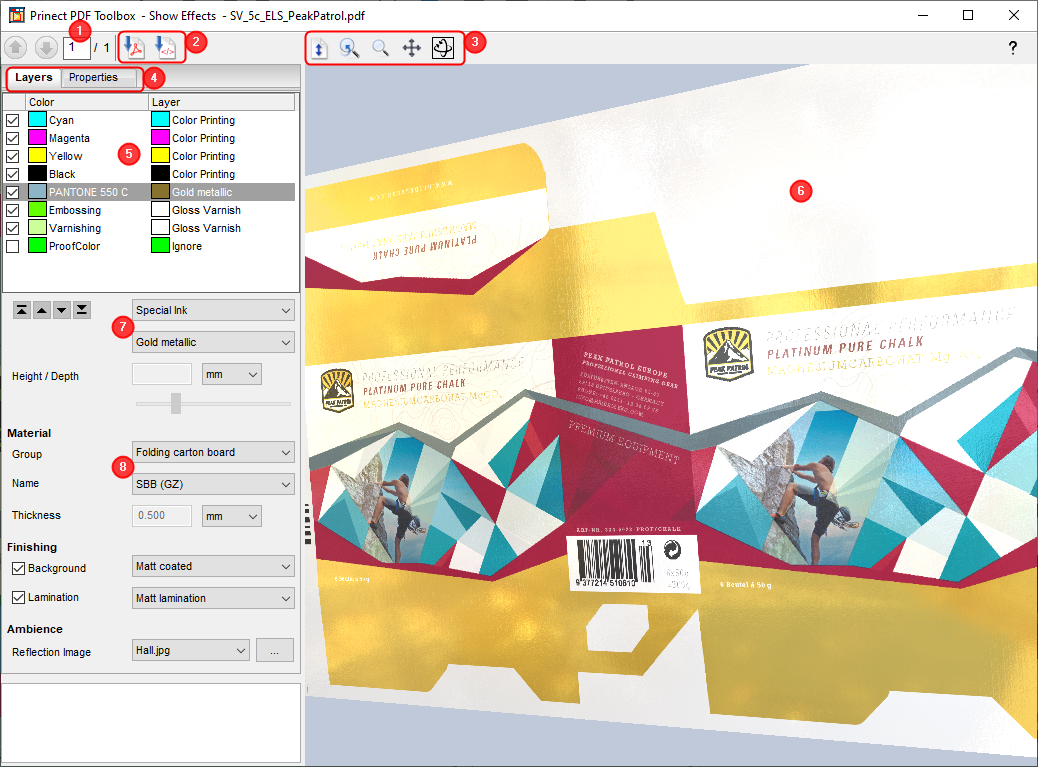
Task: Toggle the Lamination checkbox
Action: pyautogui.click(x=19, y=597)
